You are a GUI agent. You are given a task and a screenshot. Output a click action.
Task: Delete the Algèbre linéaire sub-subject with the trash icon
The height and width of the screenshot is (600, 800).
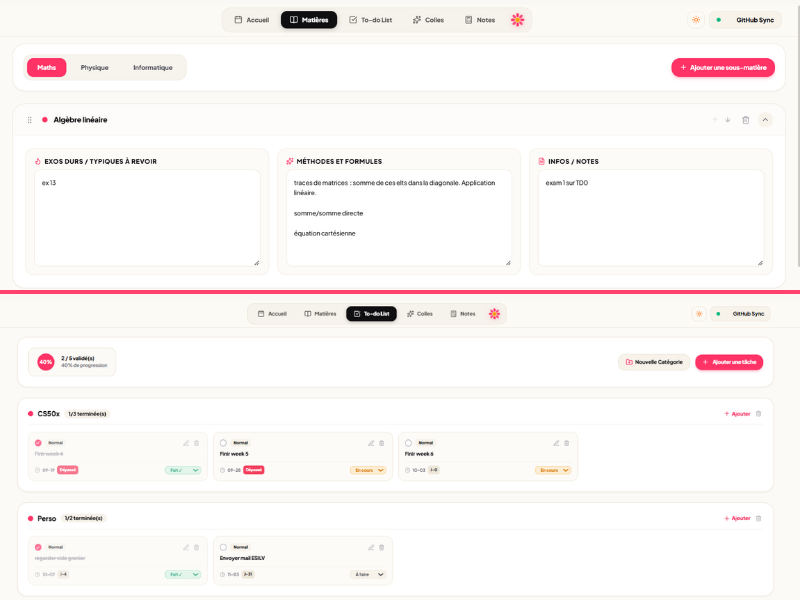pyautogui.click(x=745, y=120)
